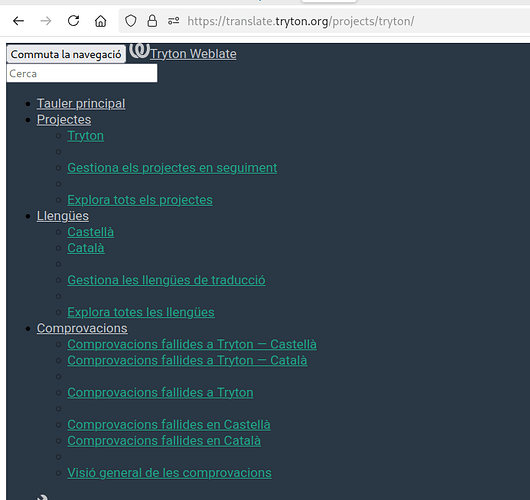Click the Weblate logo icon
The height and width of the screenshot is (500, 530).
(x=139, y=51)
